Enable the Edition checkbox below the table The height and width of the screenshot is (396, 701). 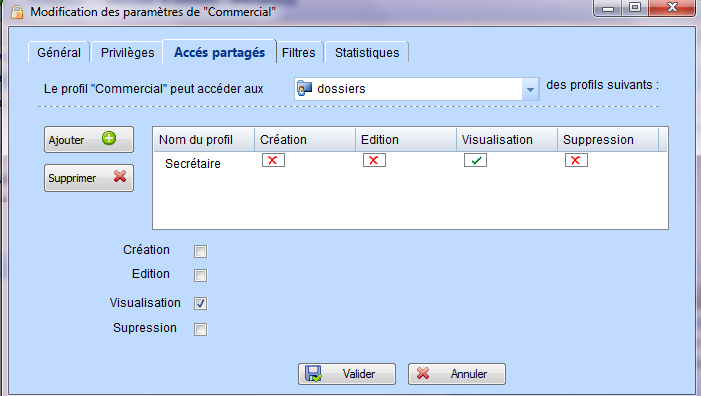(x=200, y=275)
